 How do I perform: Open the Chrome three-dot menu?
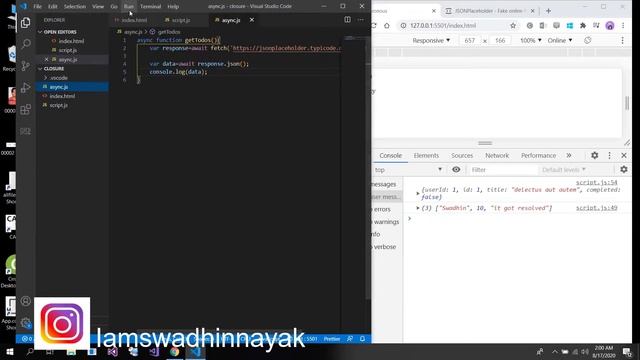(x=623, y=25)
